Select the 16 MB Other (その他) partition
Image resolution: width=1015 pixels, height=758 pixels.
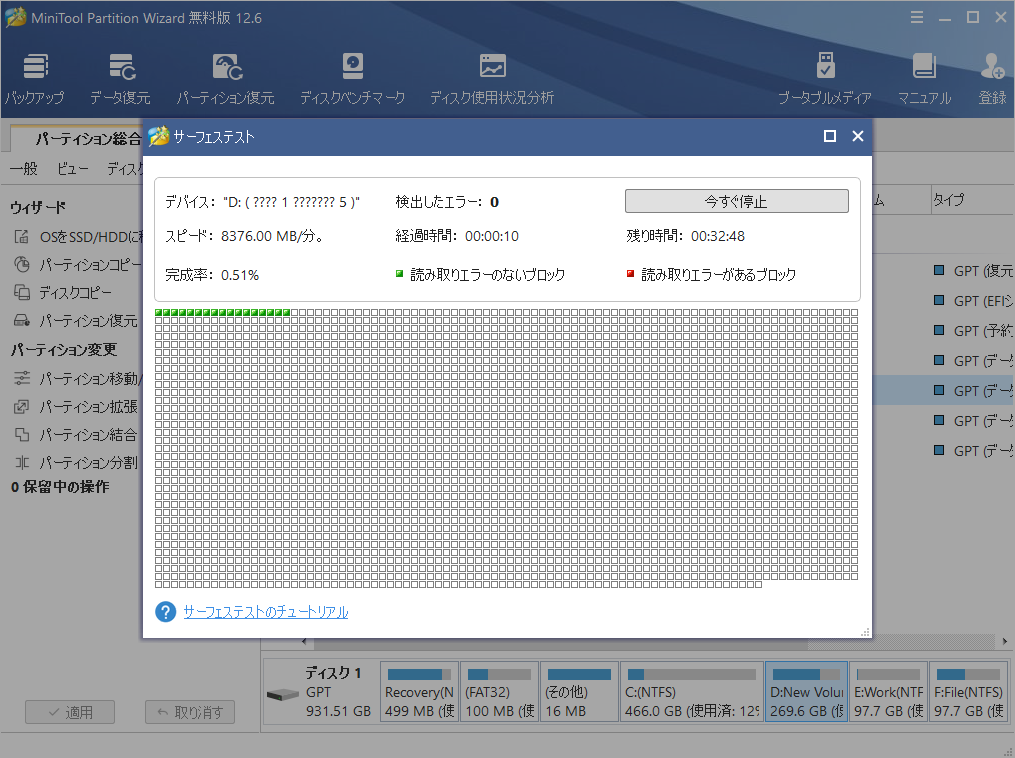pos(579,692)
